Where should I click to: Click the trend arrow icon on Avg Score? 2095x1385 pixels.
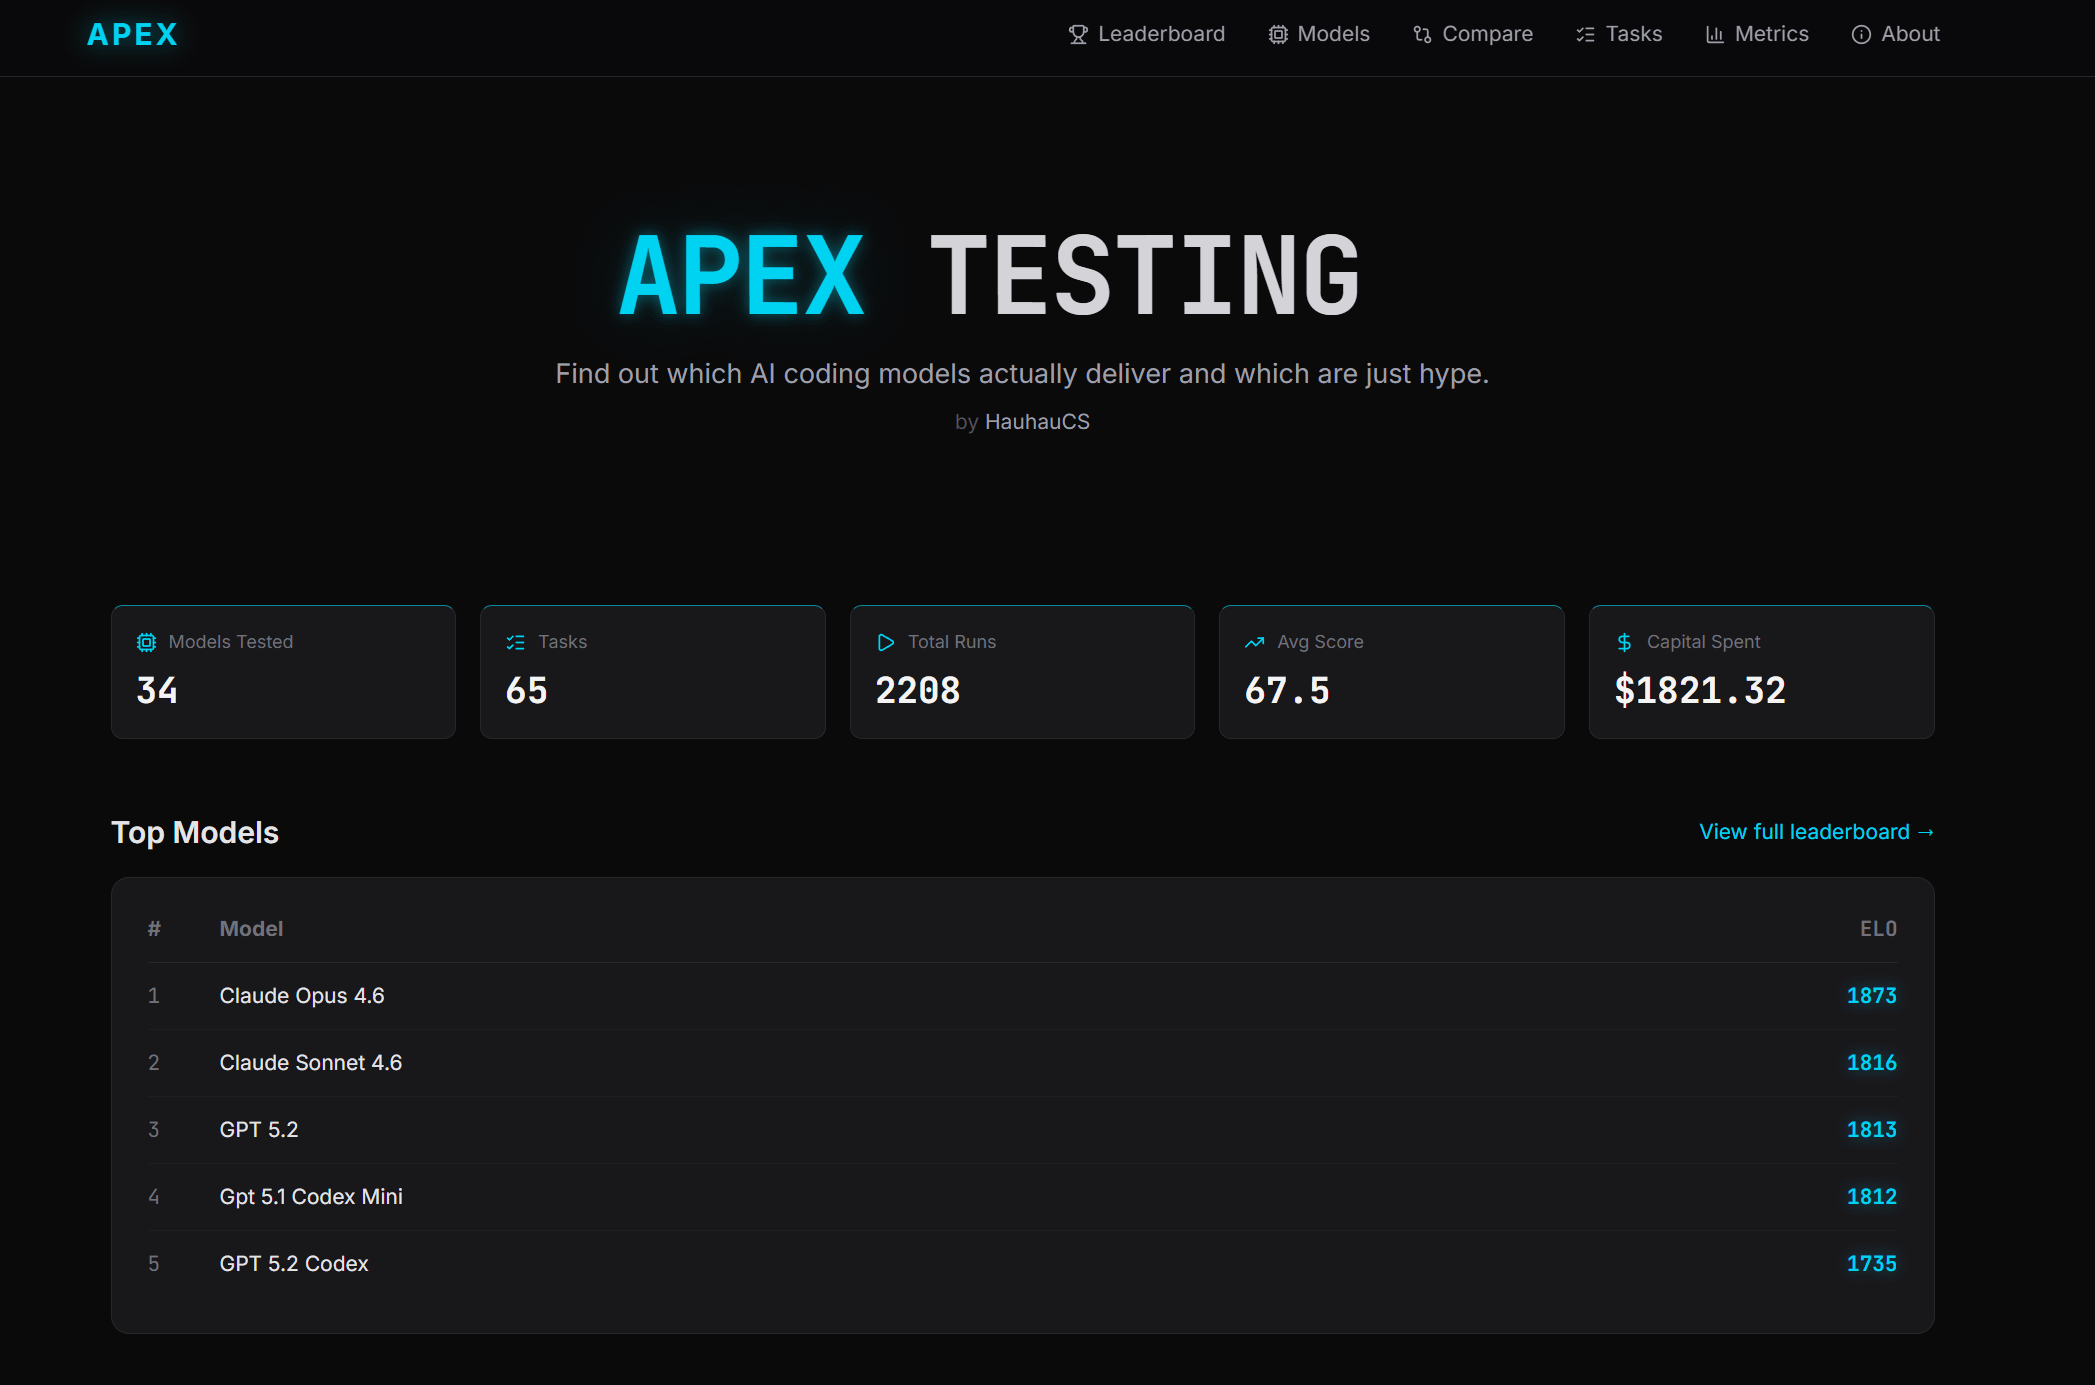pos(1254,642)
